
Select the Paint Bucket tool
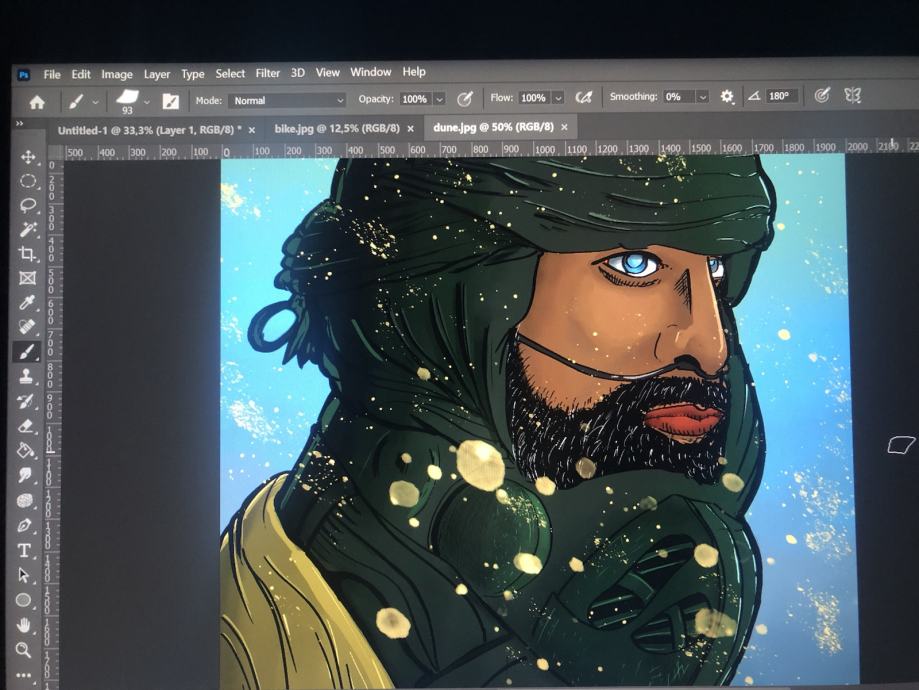[x=25, y=450]
